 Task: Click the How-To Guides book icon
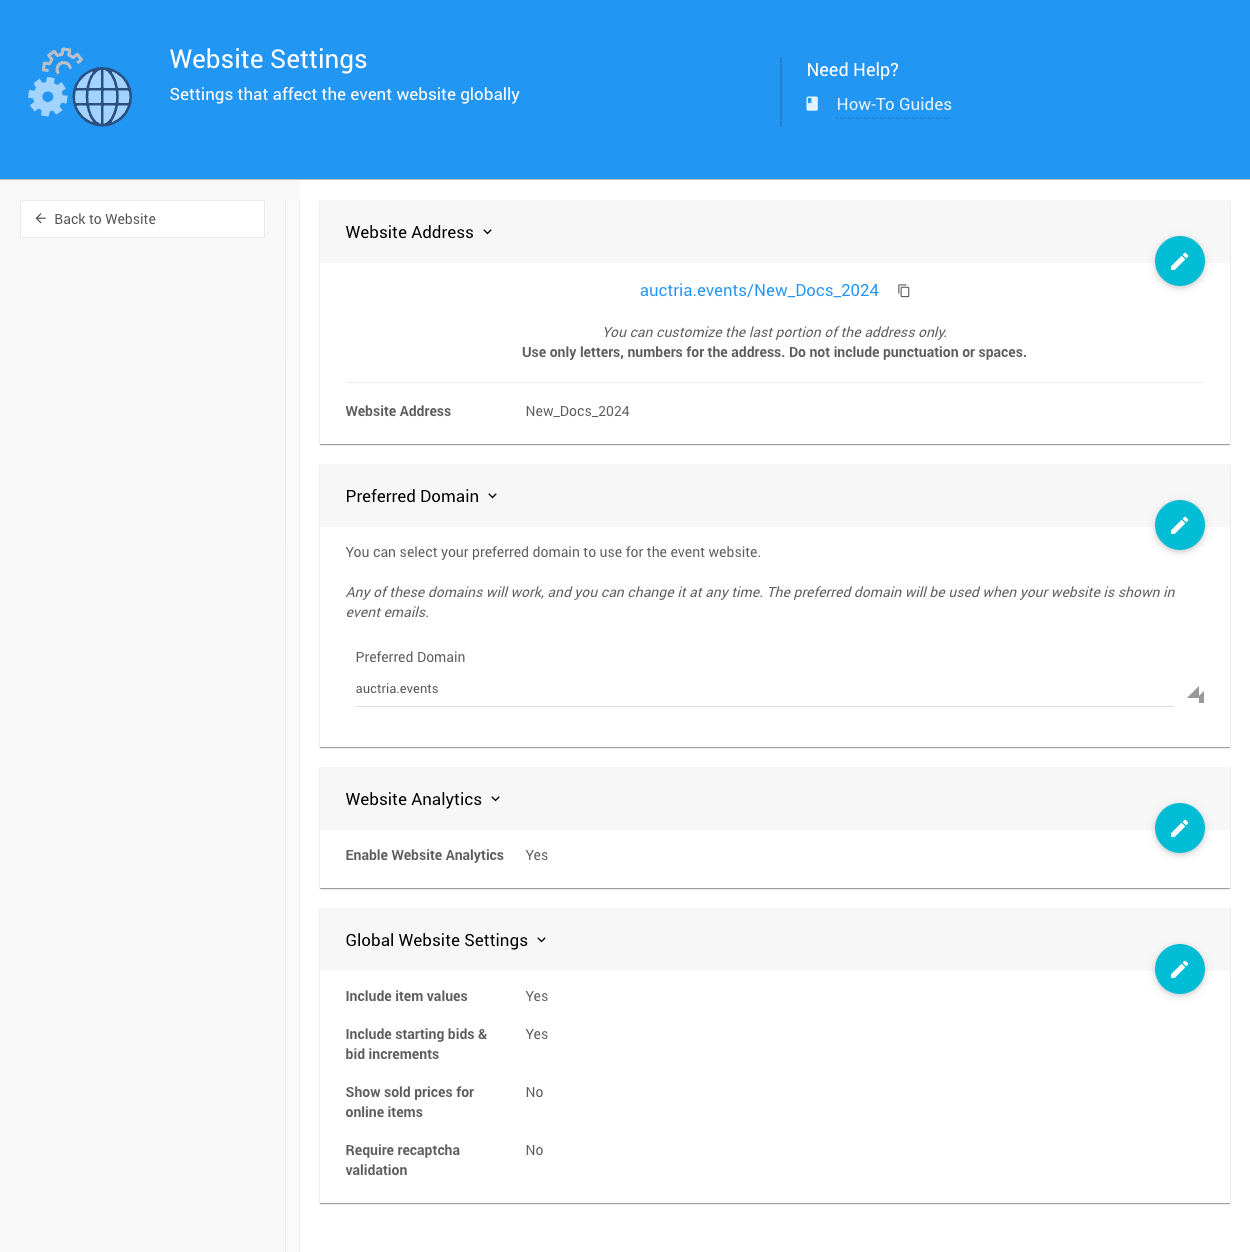tap(812, 104)
